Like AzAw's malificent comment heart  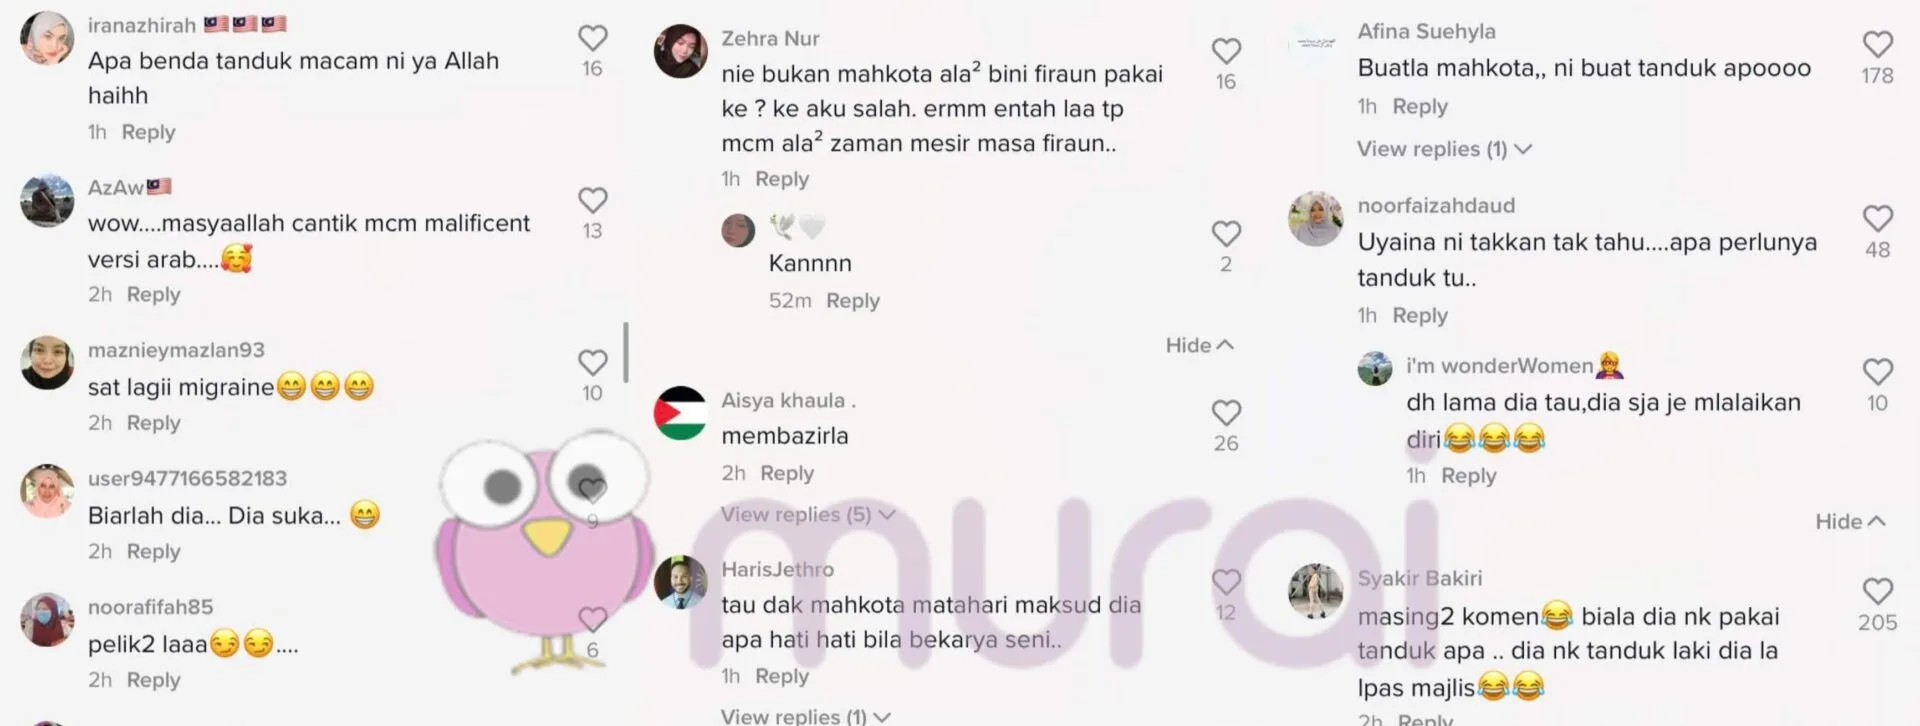click(593, 200)
